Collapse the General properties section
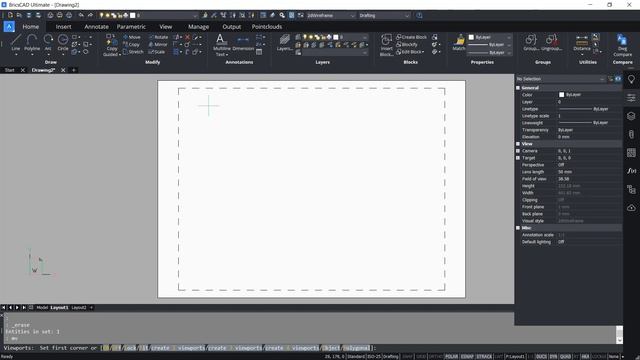 tap(518, 88)
